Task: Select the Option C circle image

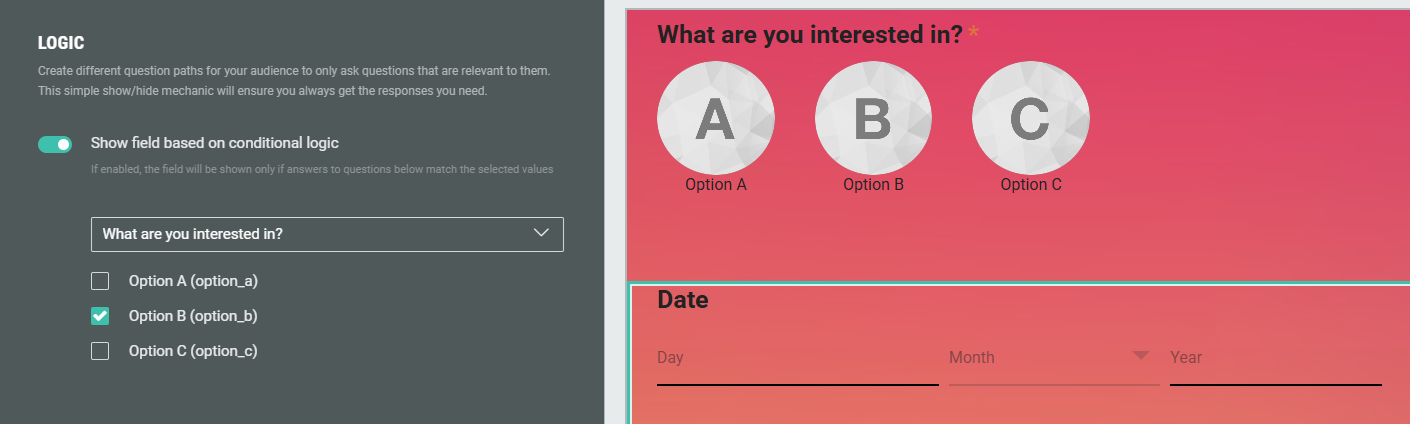Action: [x=1030, y=118]
